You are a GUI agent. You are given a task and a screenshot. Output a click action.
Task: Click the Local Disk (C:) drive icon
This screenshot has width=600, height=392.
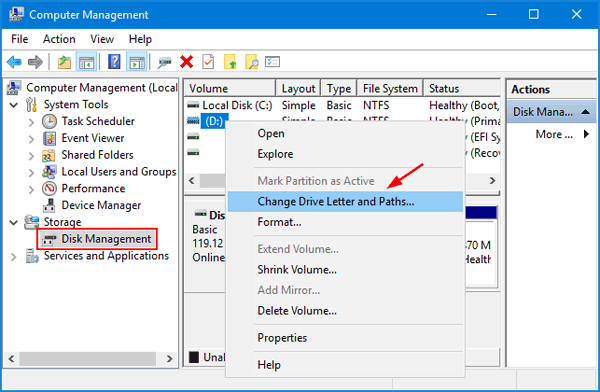tap(193, 105)
